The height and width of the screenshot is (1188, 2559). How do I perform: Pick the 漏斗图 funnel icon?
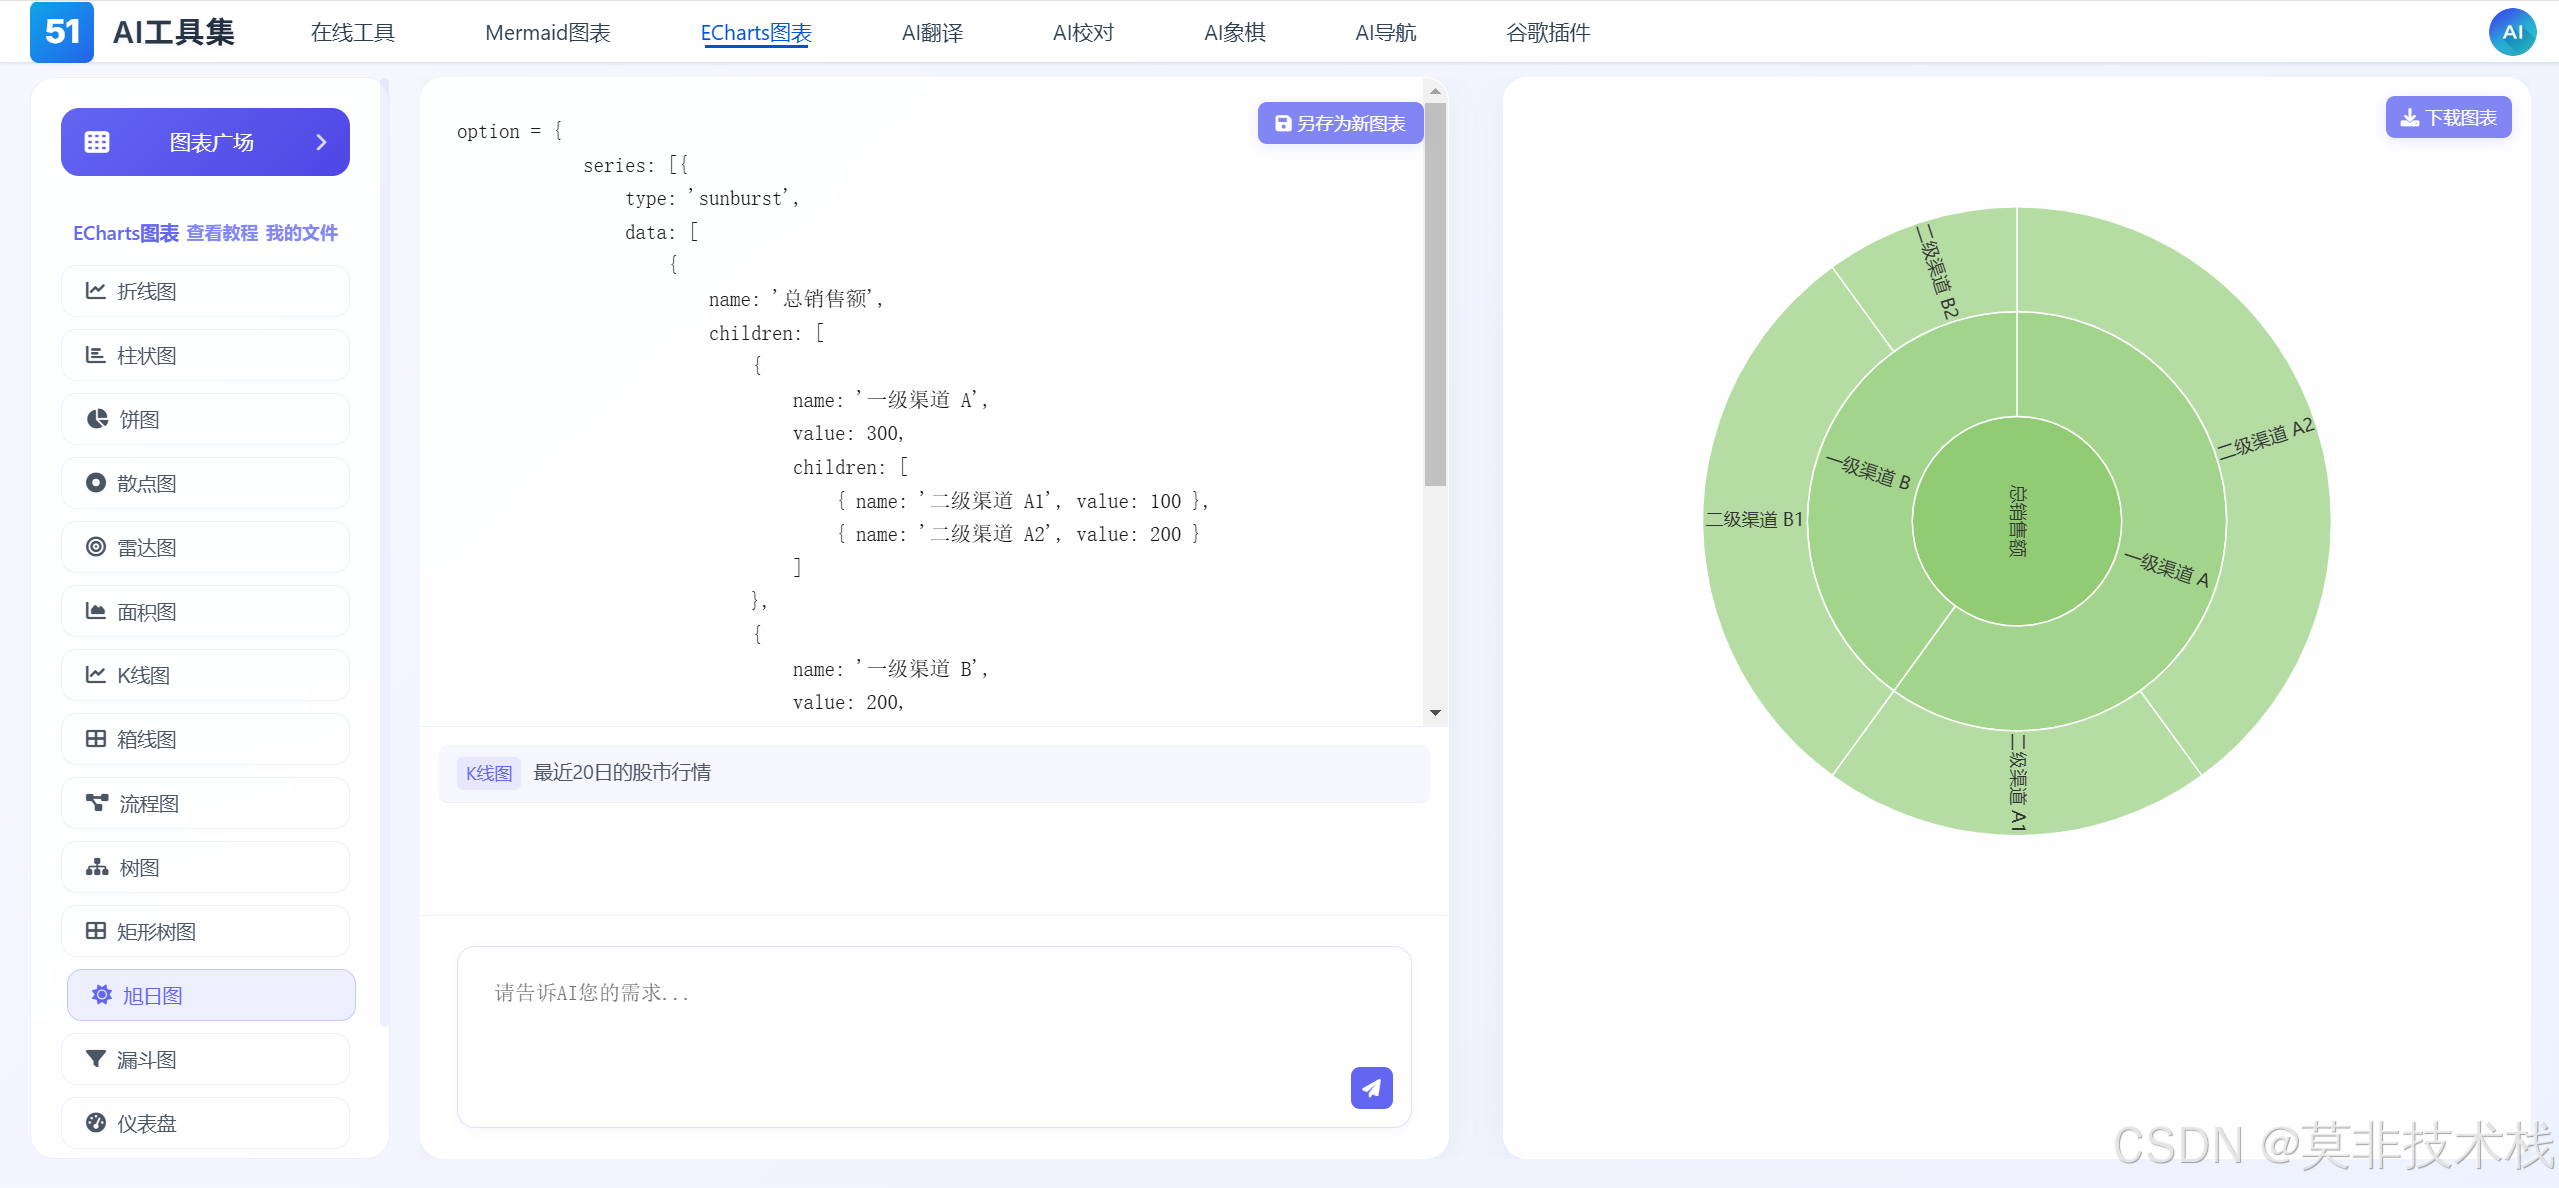96,1059
